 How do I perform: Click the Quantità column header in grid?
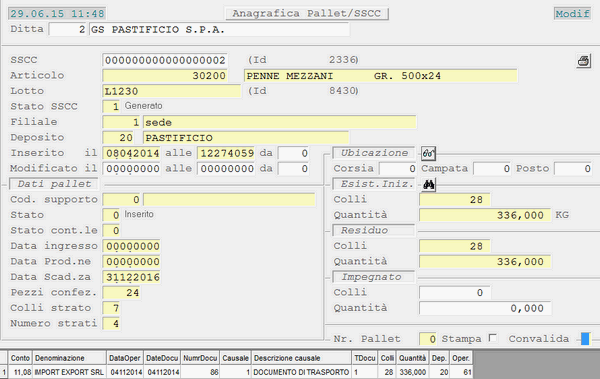tap(412, 358)
